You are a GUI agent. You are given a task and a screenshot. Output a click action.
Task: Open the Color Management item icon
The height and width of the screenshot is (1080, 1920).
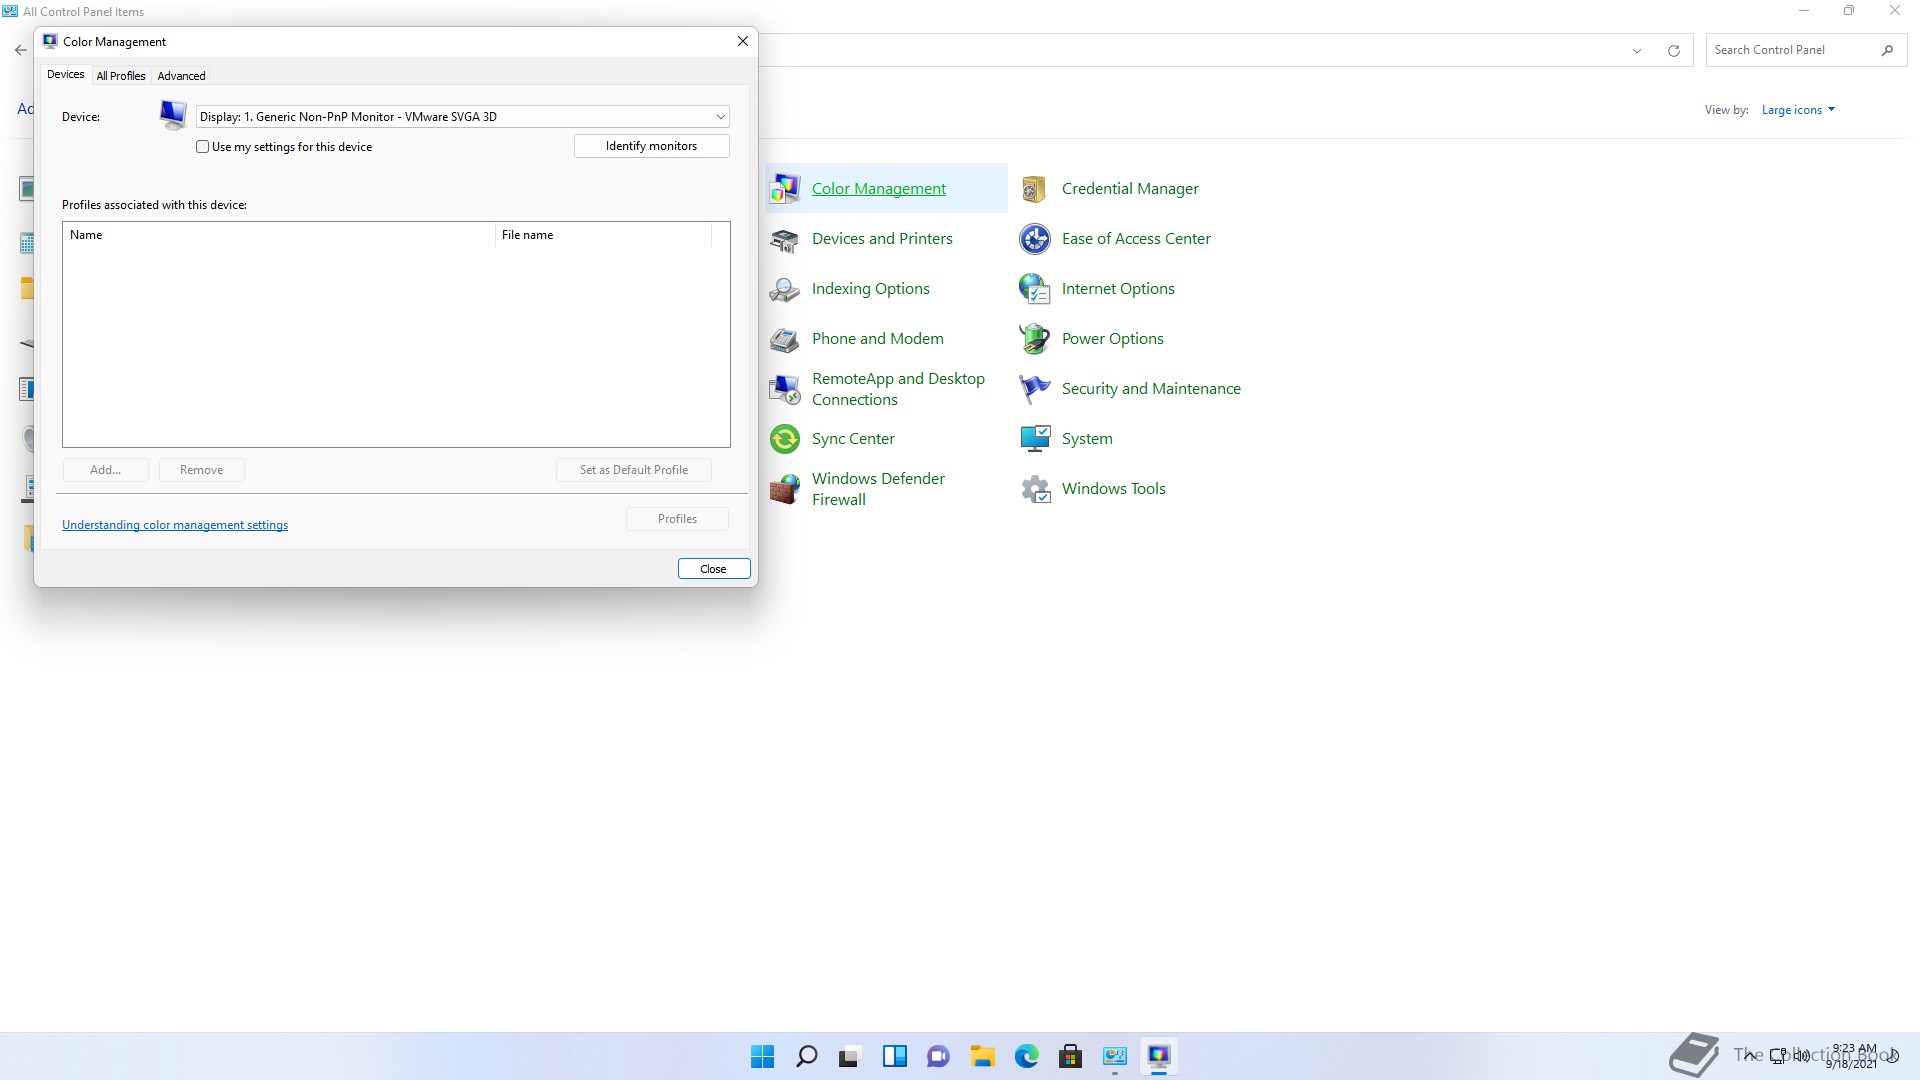tap(785, 188)
